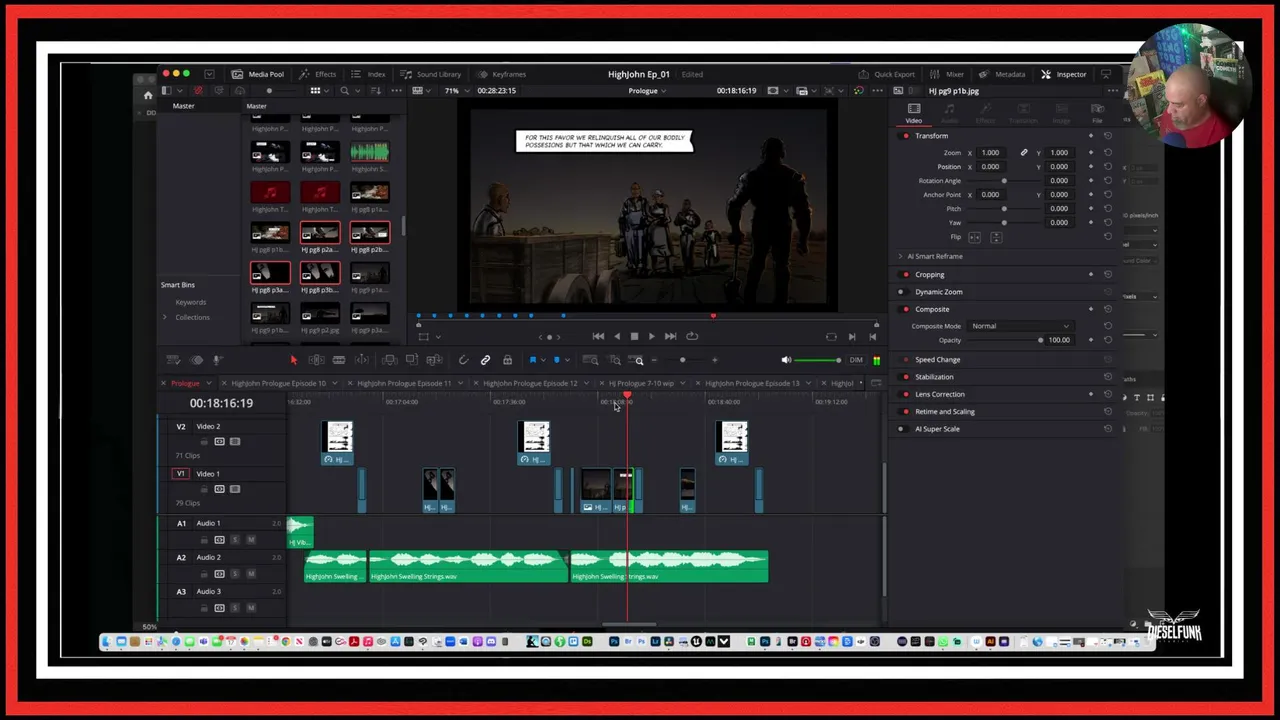Screen dimensions: 1280x720
Task: Jump to last frame in viewer
Action: (x=670, y=337)
